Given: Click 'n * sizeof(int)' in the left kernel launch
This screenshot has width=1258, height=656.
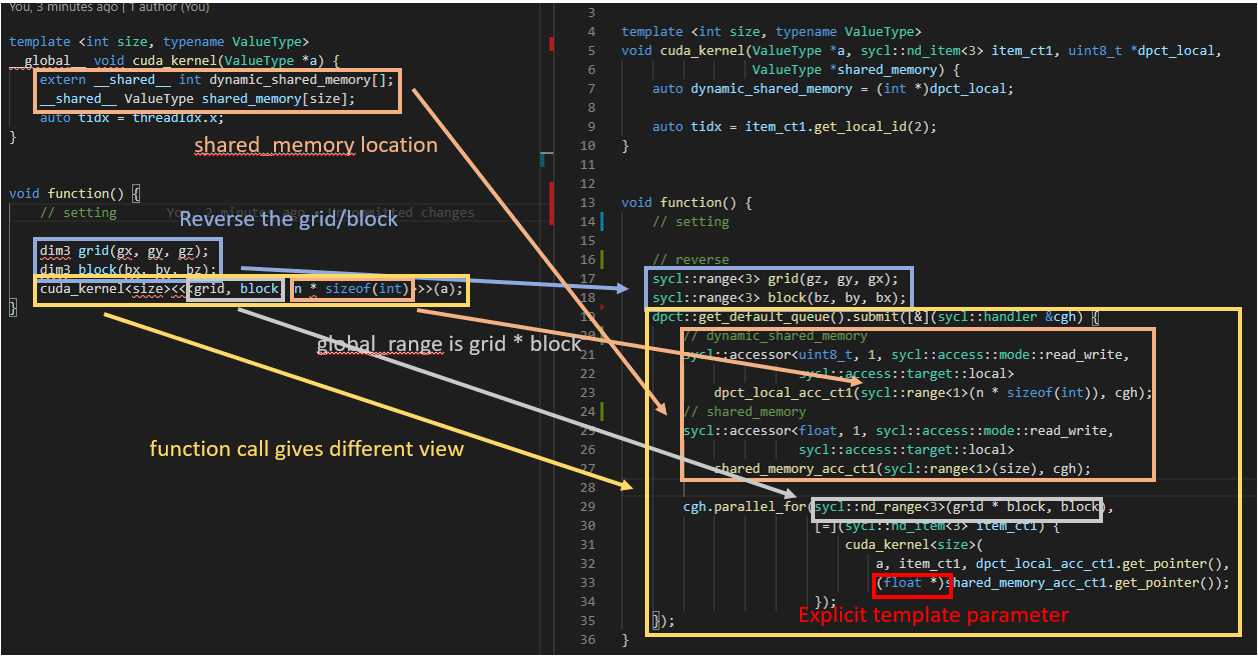Looking at the screenshot, I should pos(352,289).
